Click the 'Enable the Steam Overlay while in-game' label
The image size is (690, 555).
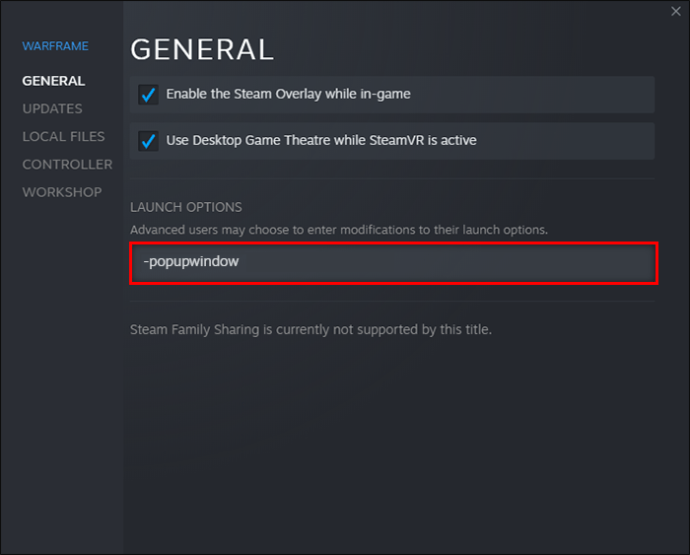tap(288, 94)
